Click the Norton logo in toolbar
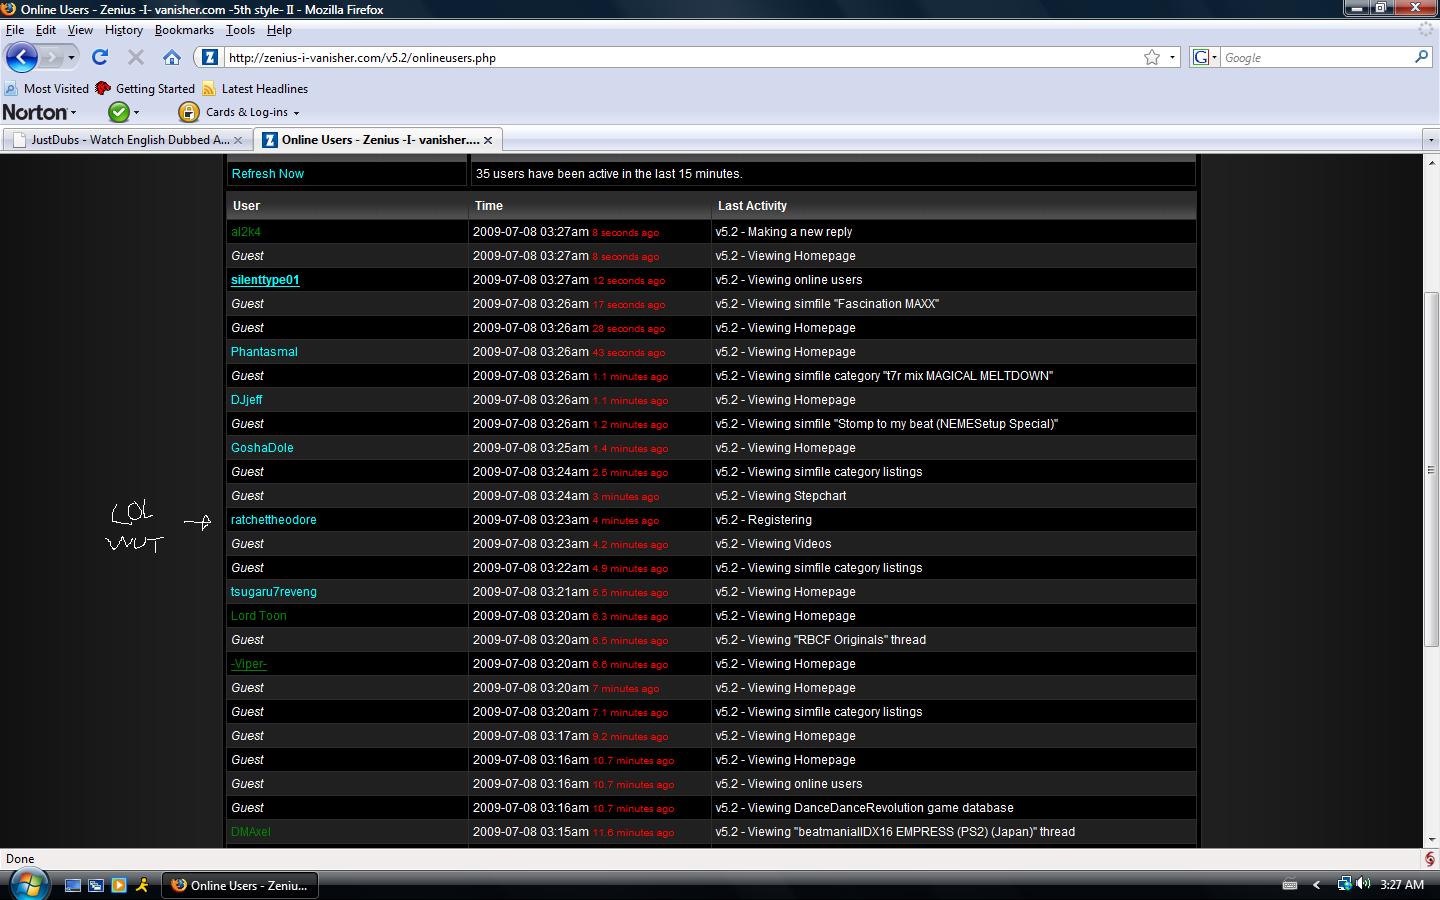The image size is (1440, 900). (x=35, y=112)
